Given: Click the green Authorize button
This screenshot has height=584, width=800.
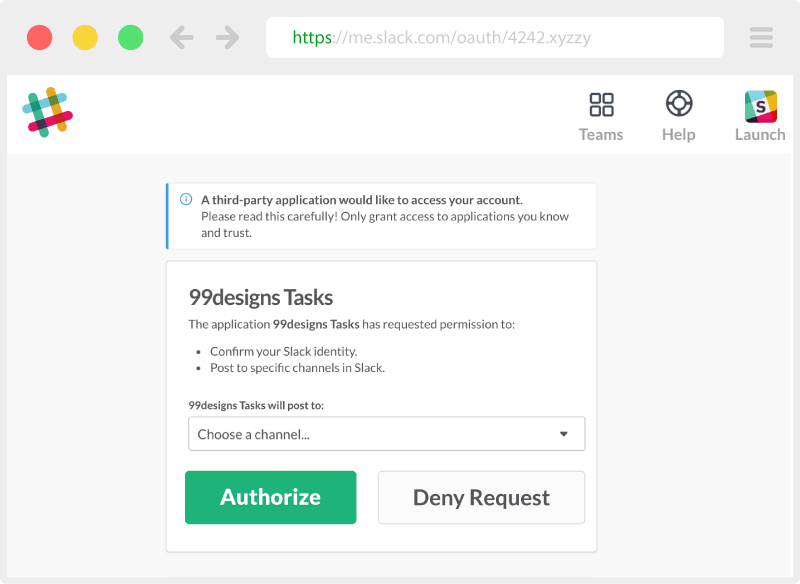Looking at the screenshot, I should [270, 497].
